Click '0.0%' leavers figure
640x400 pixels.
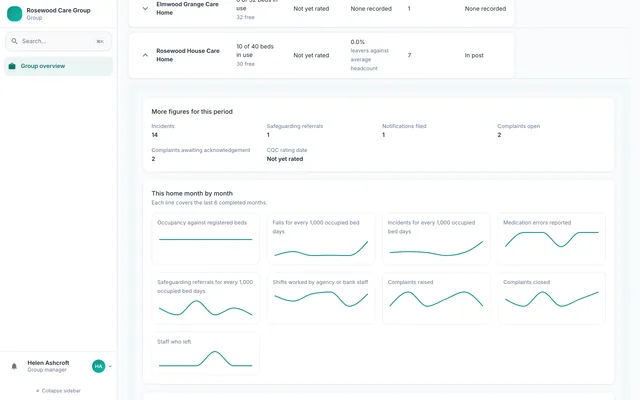tap(358, 42)
